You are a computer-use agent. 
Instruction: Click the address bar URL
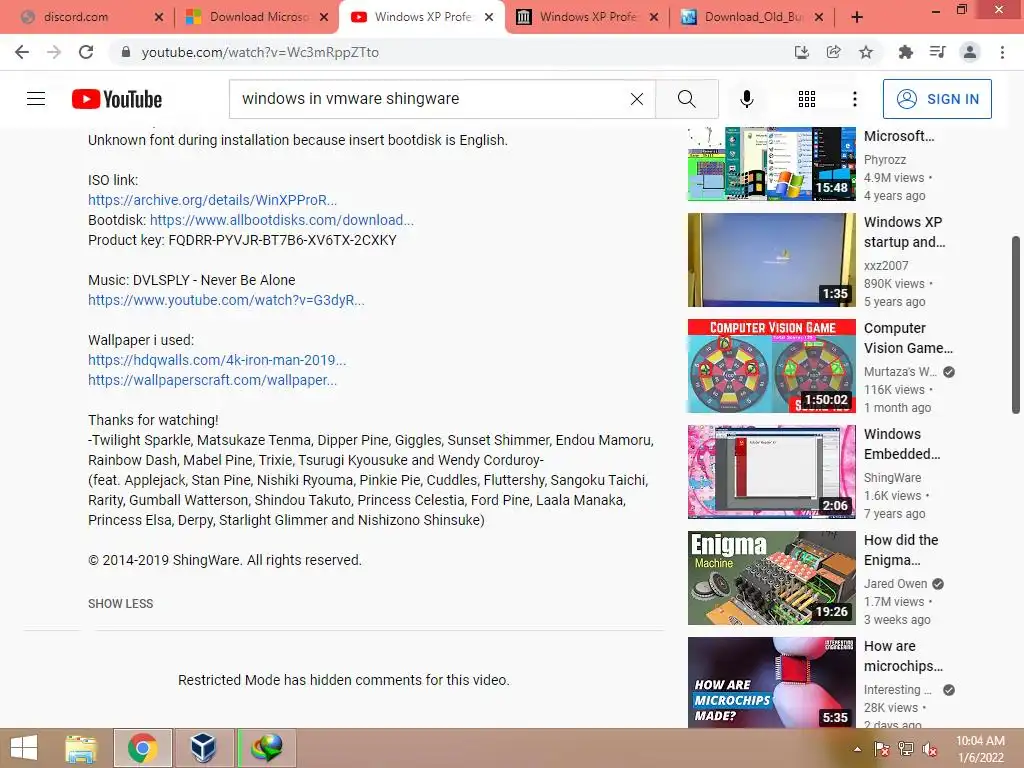tap(260, 52)
